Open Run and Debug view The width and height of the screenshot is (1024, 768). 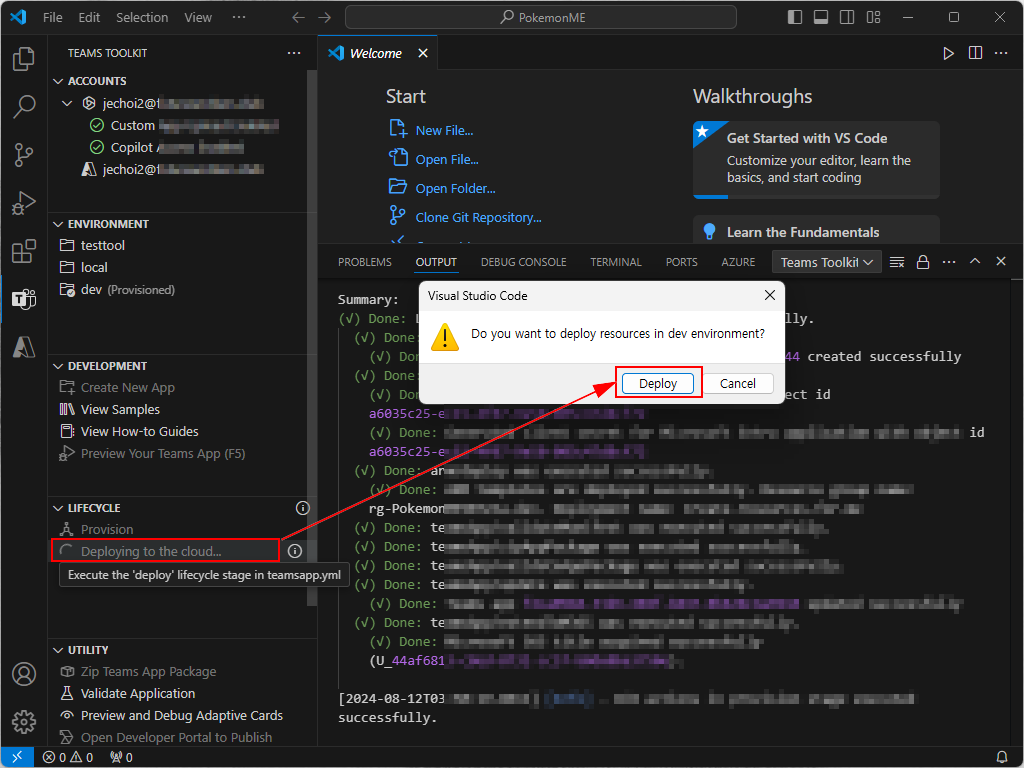(24, 203)
